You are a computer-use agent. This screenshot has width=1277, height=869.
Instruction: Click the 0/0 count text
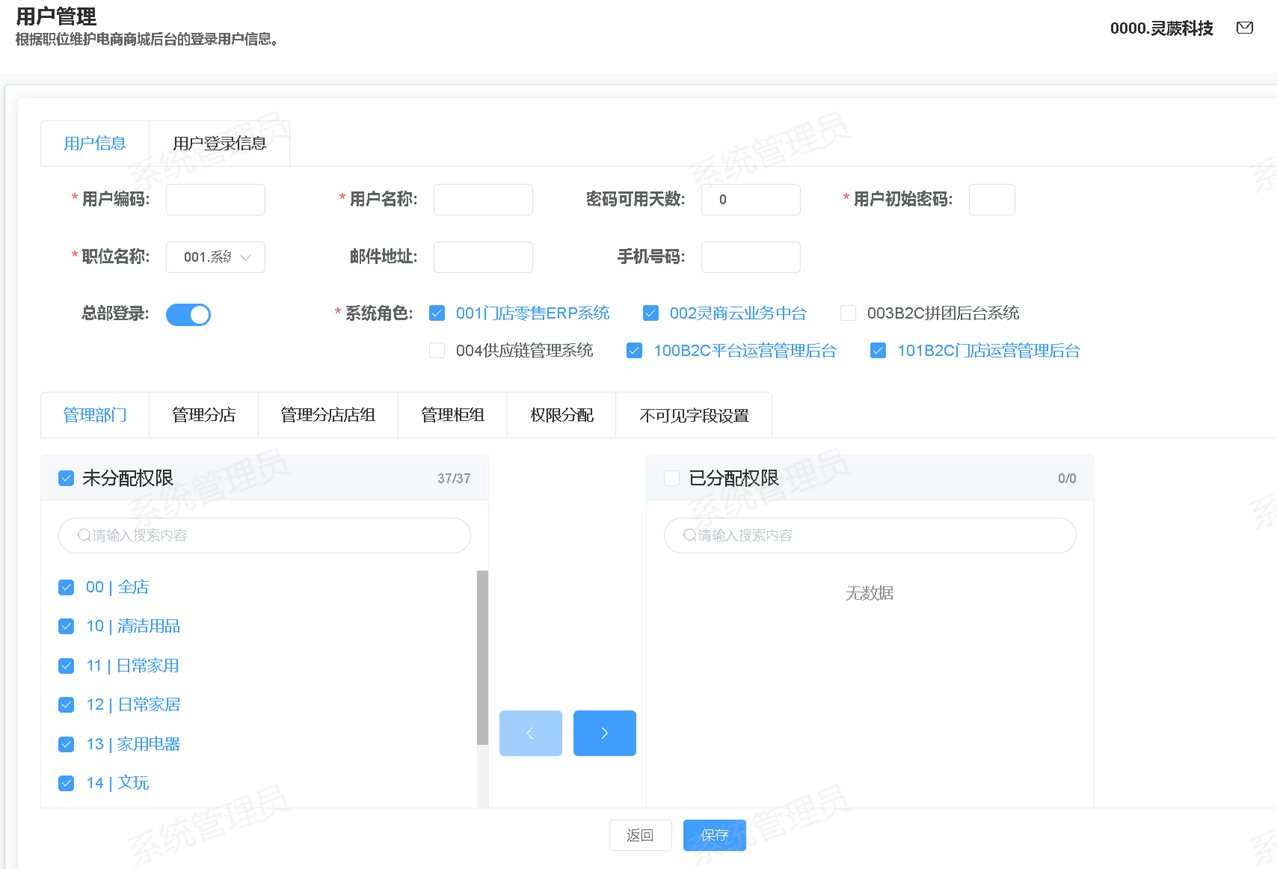(1067, 479)
